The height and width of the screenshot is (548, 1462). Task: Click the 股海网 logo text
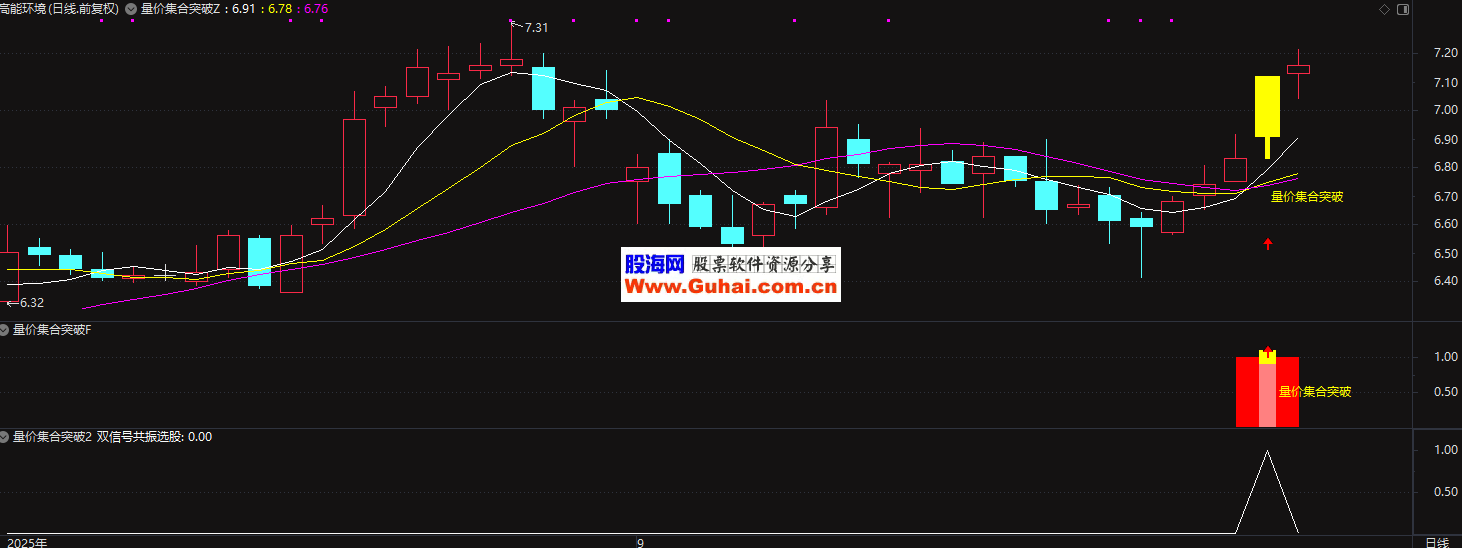653,264
